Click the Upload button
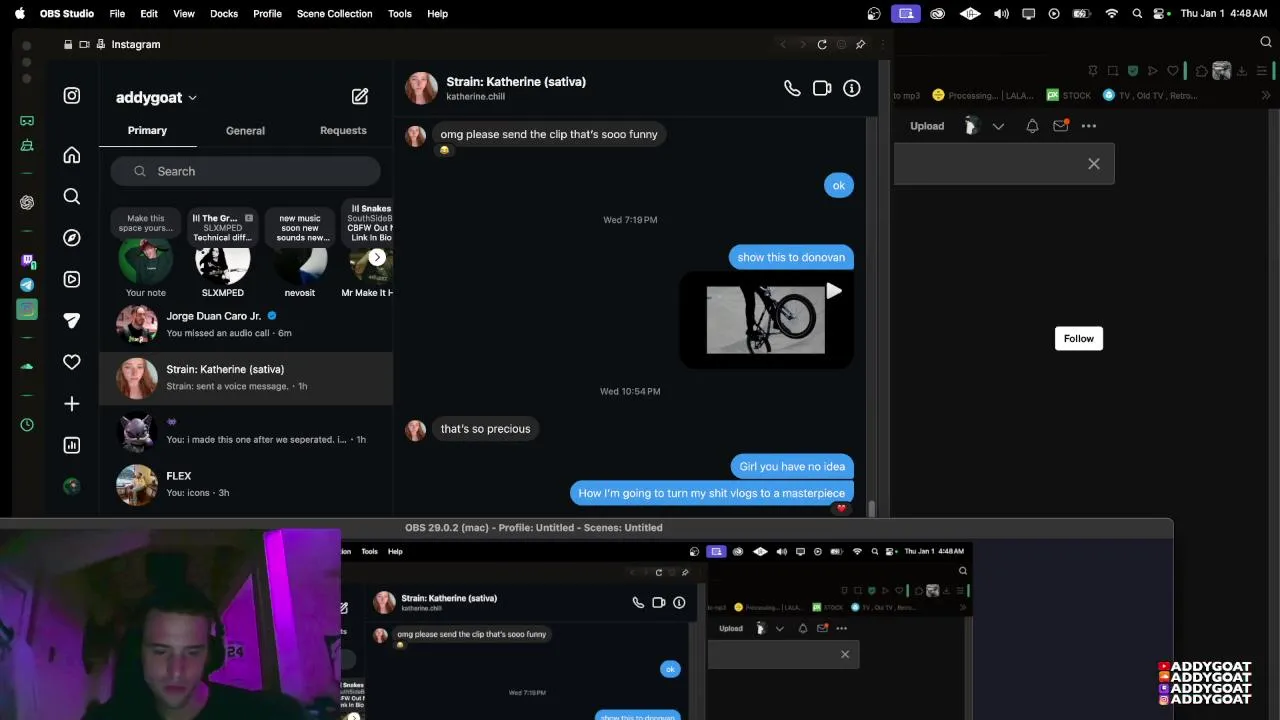Screen dimensions: 1280x720 tap(927, 126)
